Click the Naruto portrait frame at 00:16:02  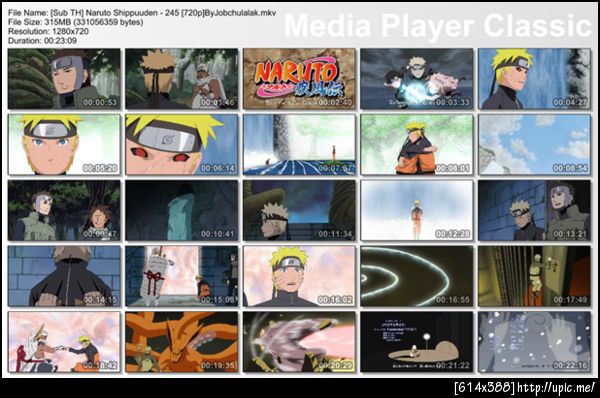pyautogui.click(x=299, y=276)
